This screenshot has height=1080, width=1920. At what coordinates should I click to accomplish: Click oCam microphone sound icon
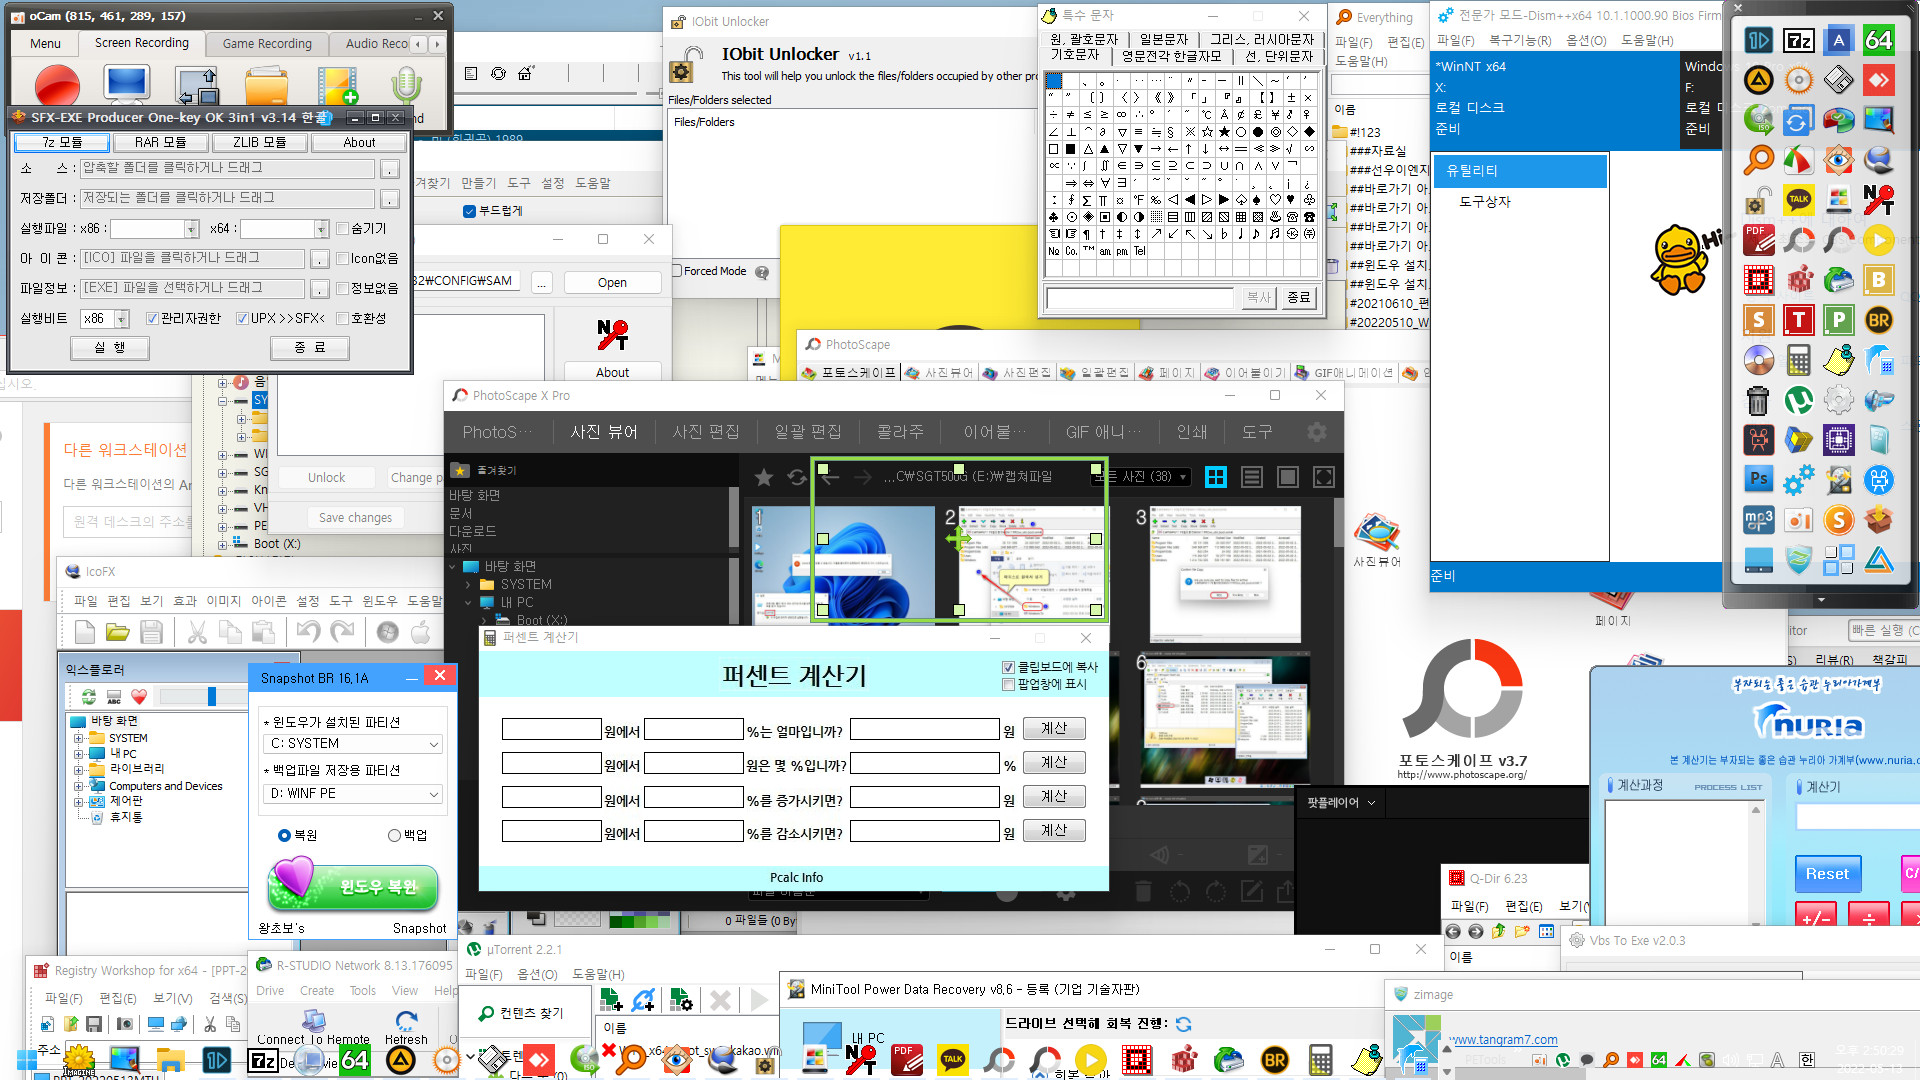pos(406,86)
